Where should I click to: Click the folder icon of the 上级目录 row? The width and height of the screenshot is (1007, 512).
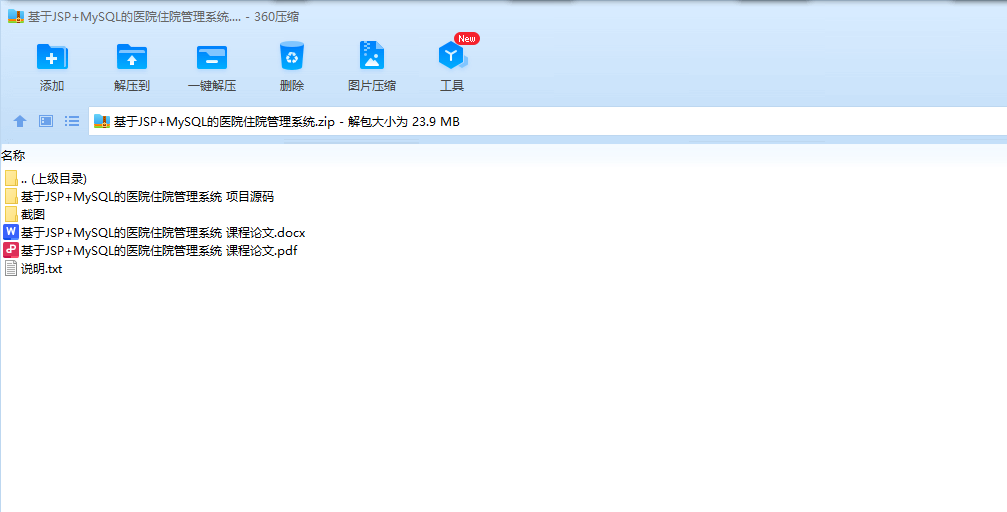[11, 178]
